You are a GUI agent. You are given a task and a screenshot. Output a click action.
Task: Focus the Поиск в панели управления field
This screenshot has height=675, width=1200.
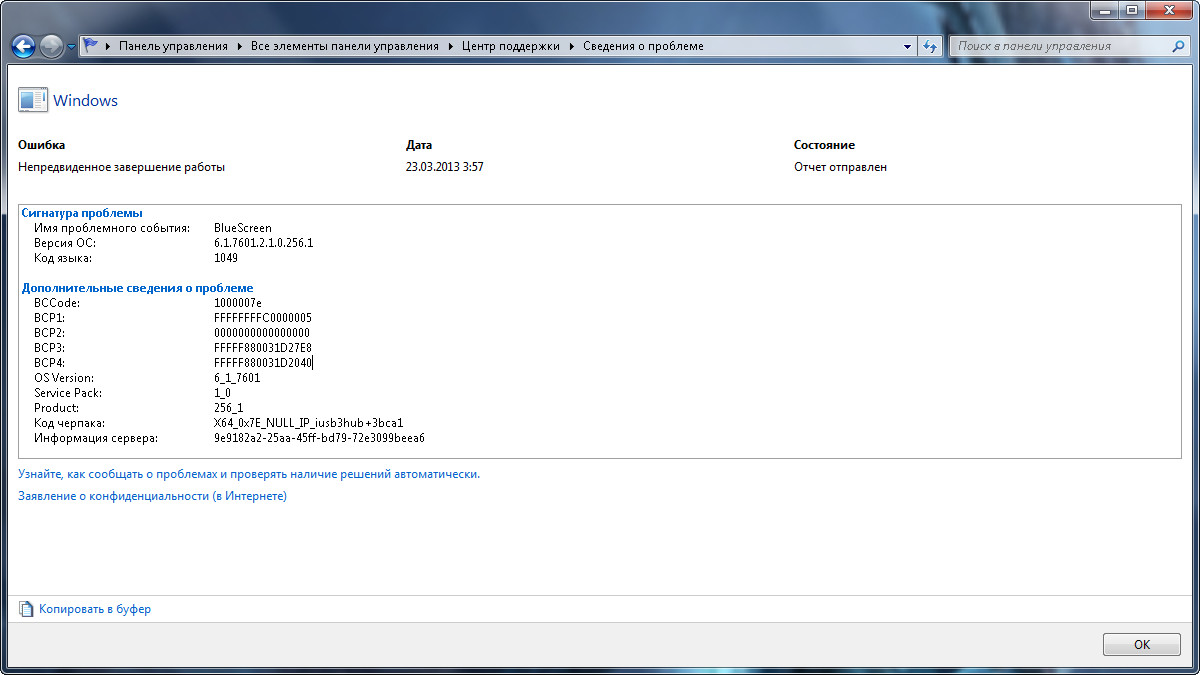(1060, 46)
